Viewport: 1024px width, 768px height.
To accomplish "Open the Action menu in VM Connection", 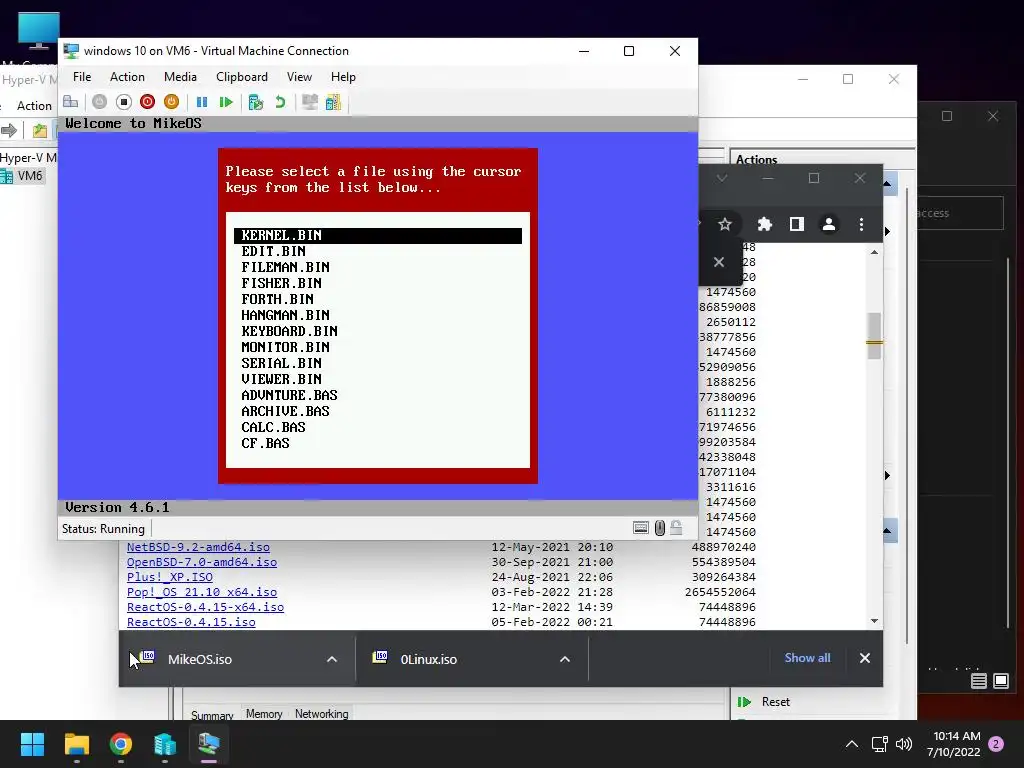I will [127, 77].
